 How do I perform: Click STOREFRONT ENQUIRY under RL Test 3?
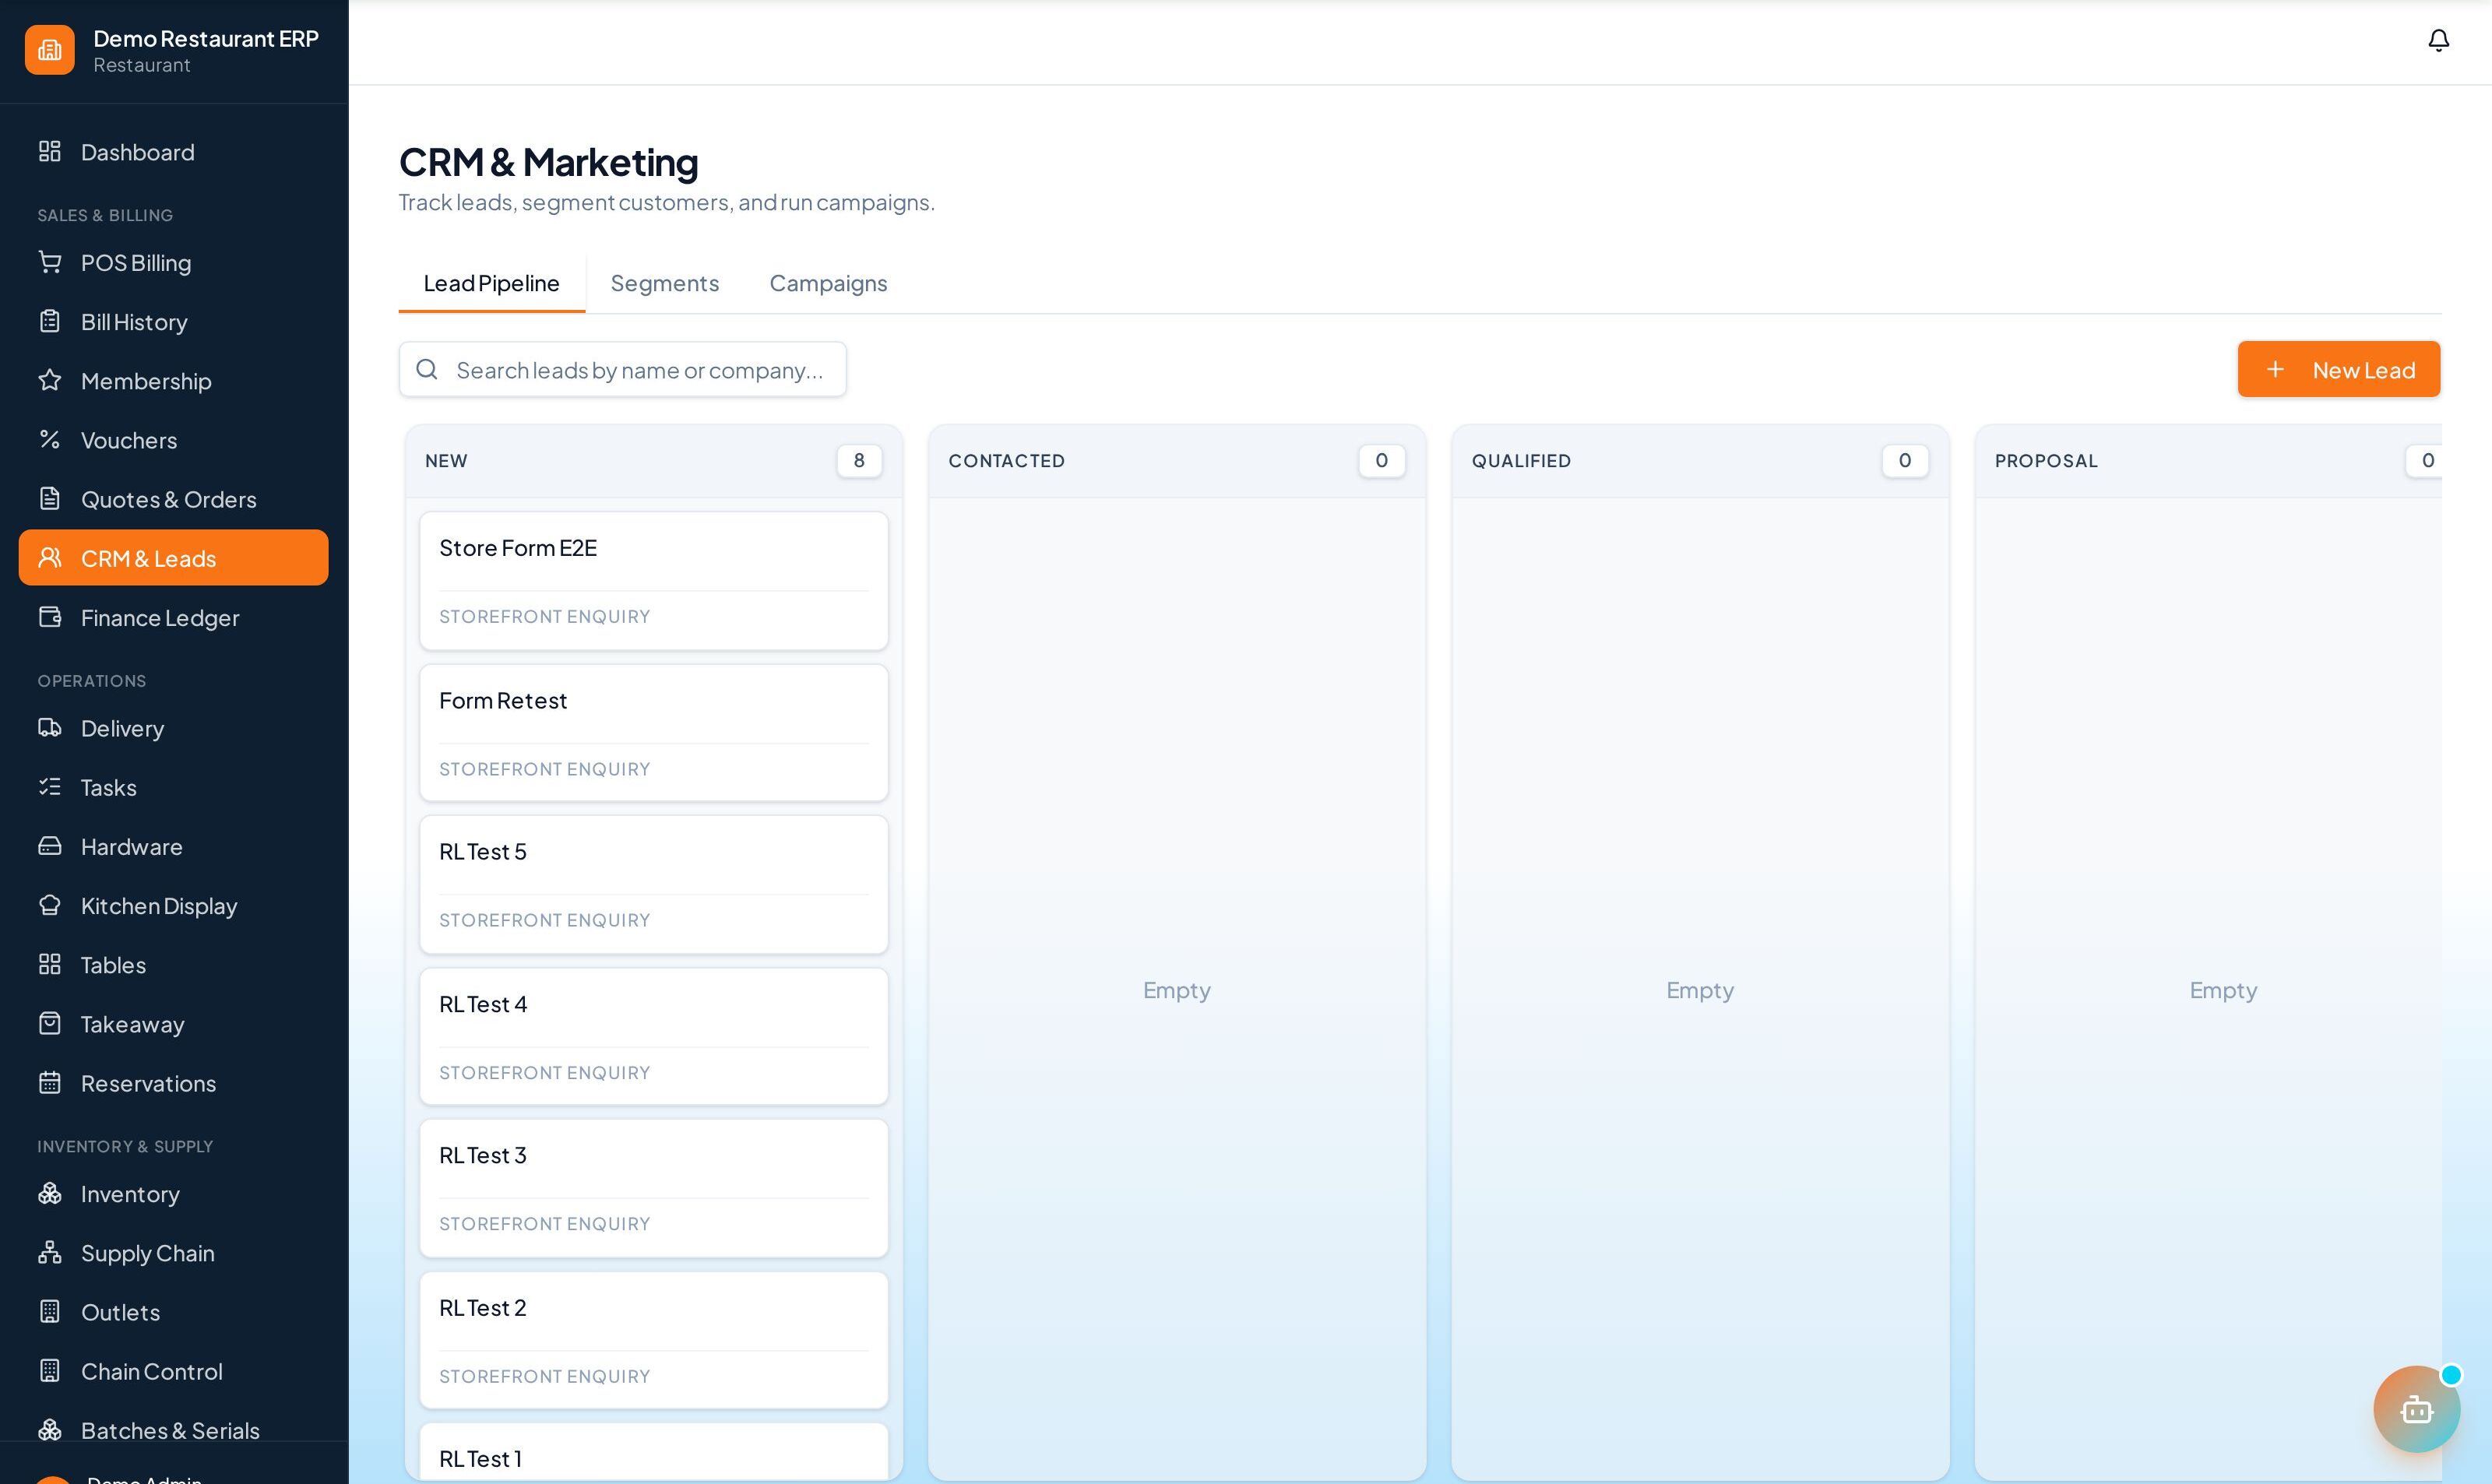click(x=544, y=1224)
